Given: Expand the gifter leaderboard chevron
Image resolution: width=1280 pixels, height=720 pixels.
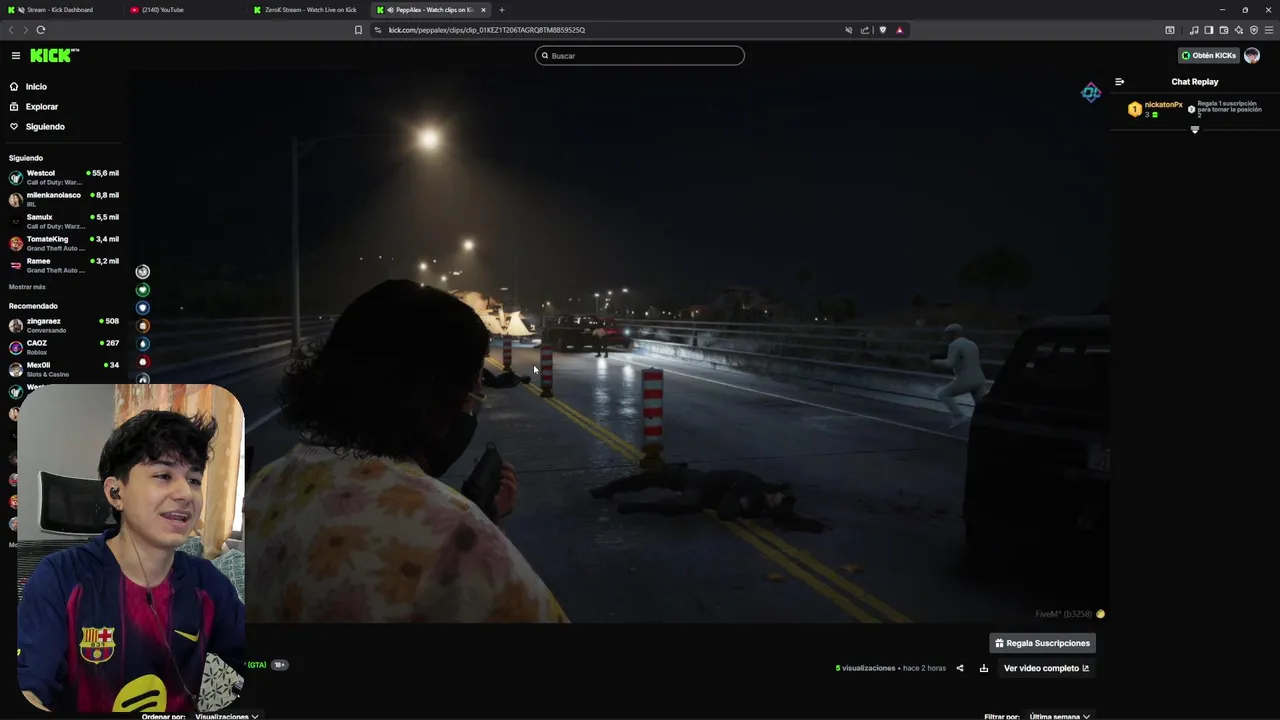Looking at the screenshot, I should pyautogui.click(x=1194, y=130).
